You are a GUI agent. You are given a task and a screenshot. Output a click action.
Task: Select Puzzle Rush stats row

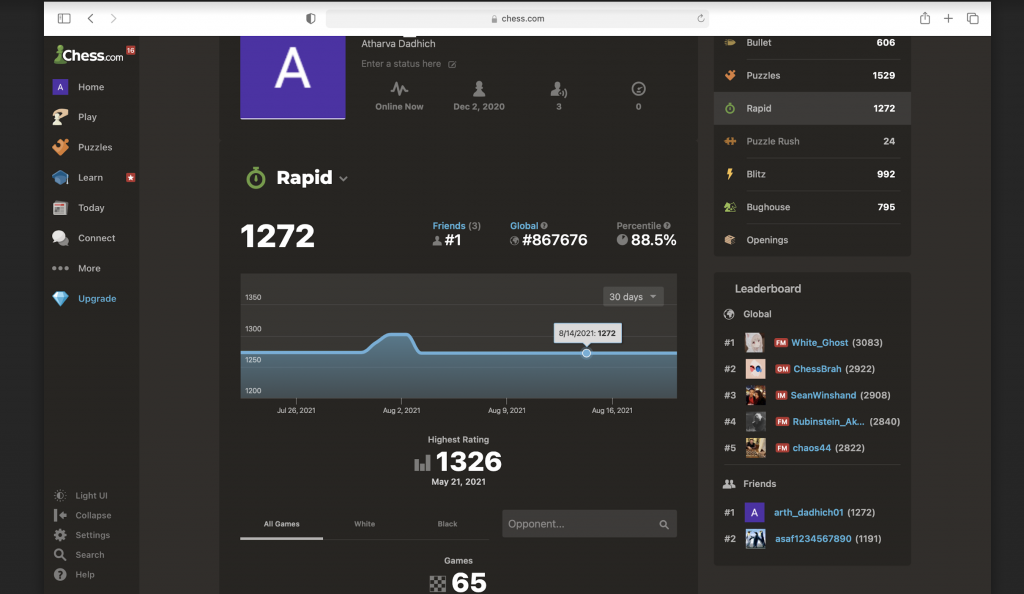click(x=812, y=141)
